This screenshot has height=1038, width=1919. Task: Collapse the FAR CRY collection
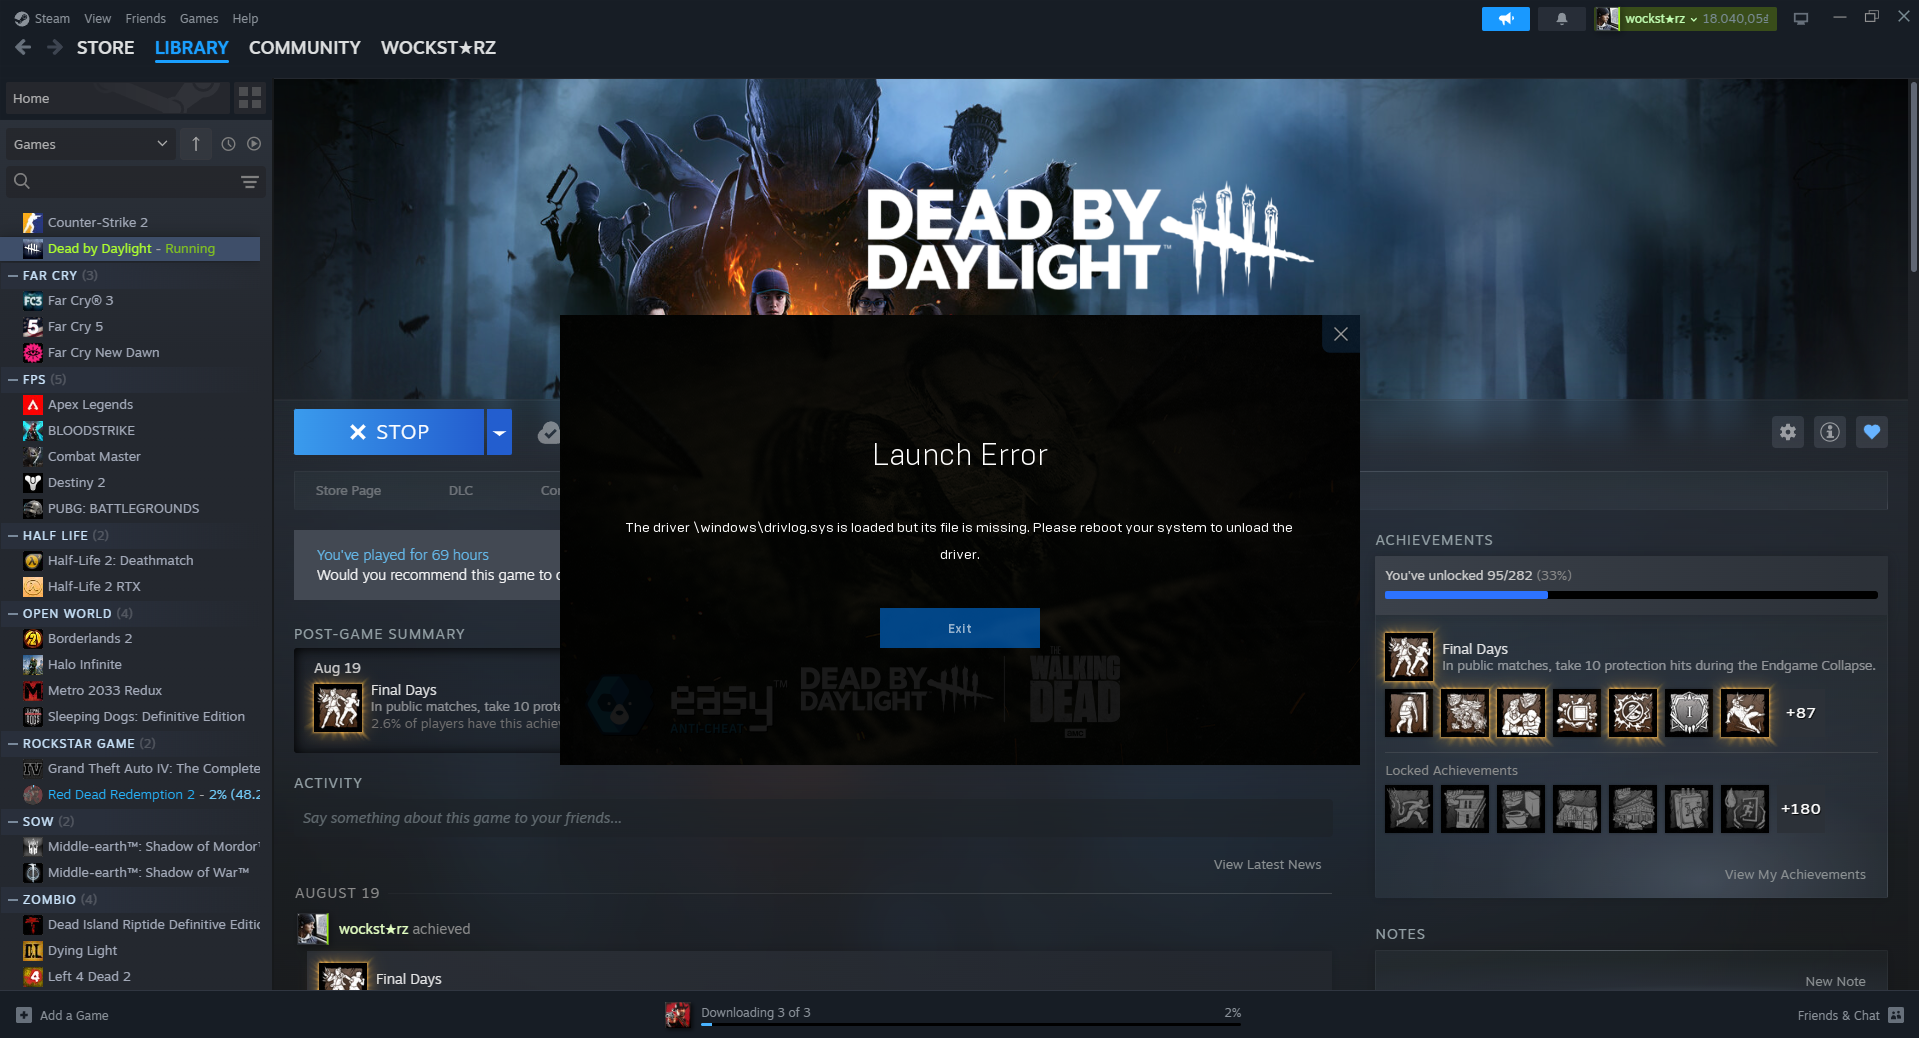point(13,275)
